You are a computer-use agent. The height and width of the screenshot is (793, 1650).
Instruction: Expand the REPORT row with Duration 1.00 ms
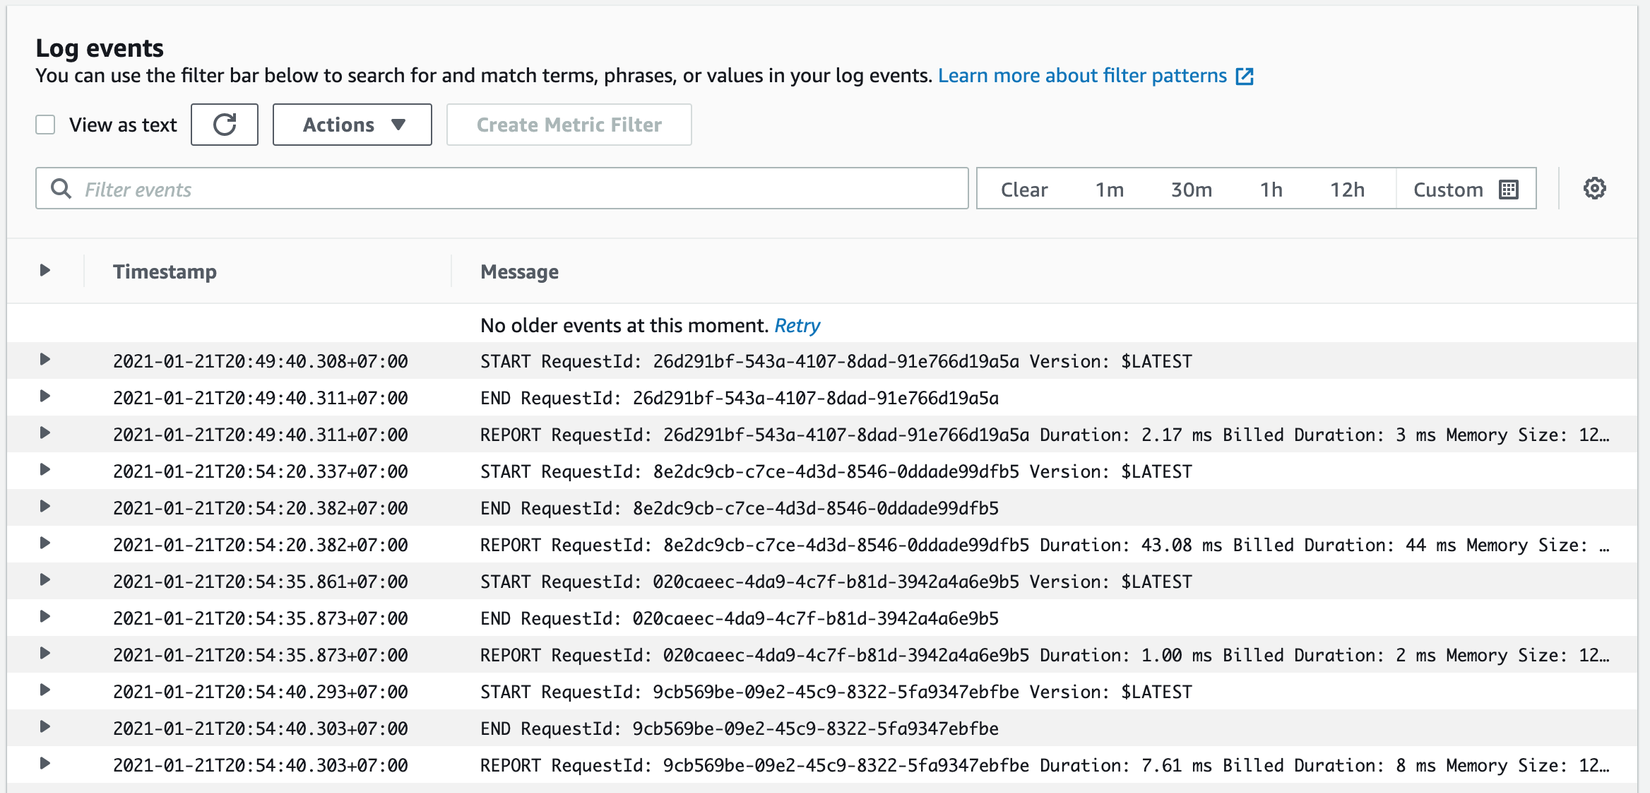click(x=45, y=654)
